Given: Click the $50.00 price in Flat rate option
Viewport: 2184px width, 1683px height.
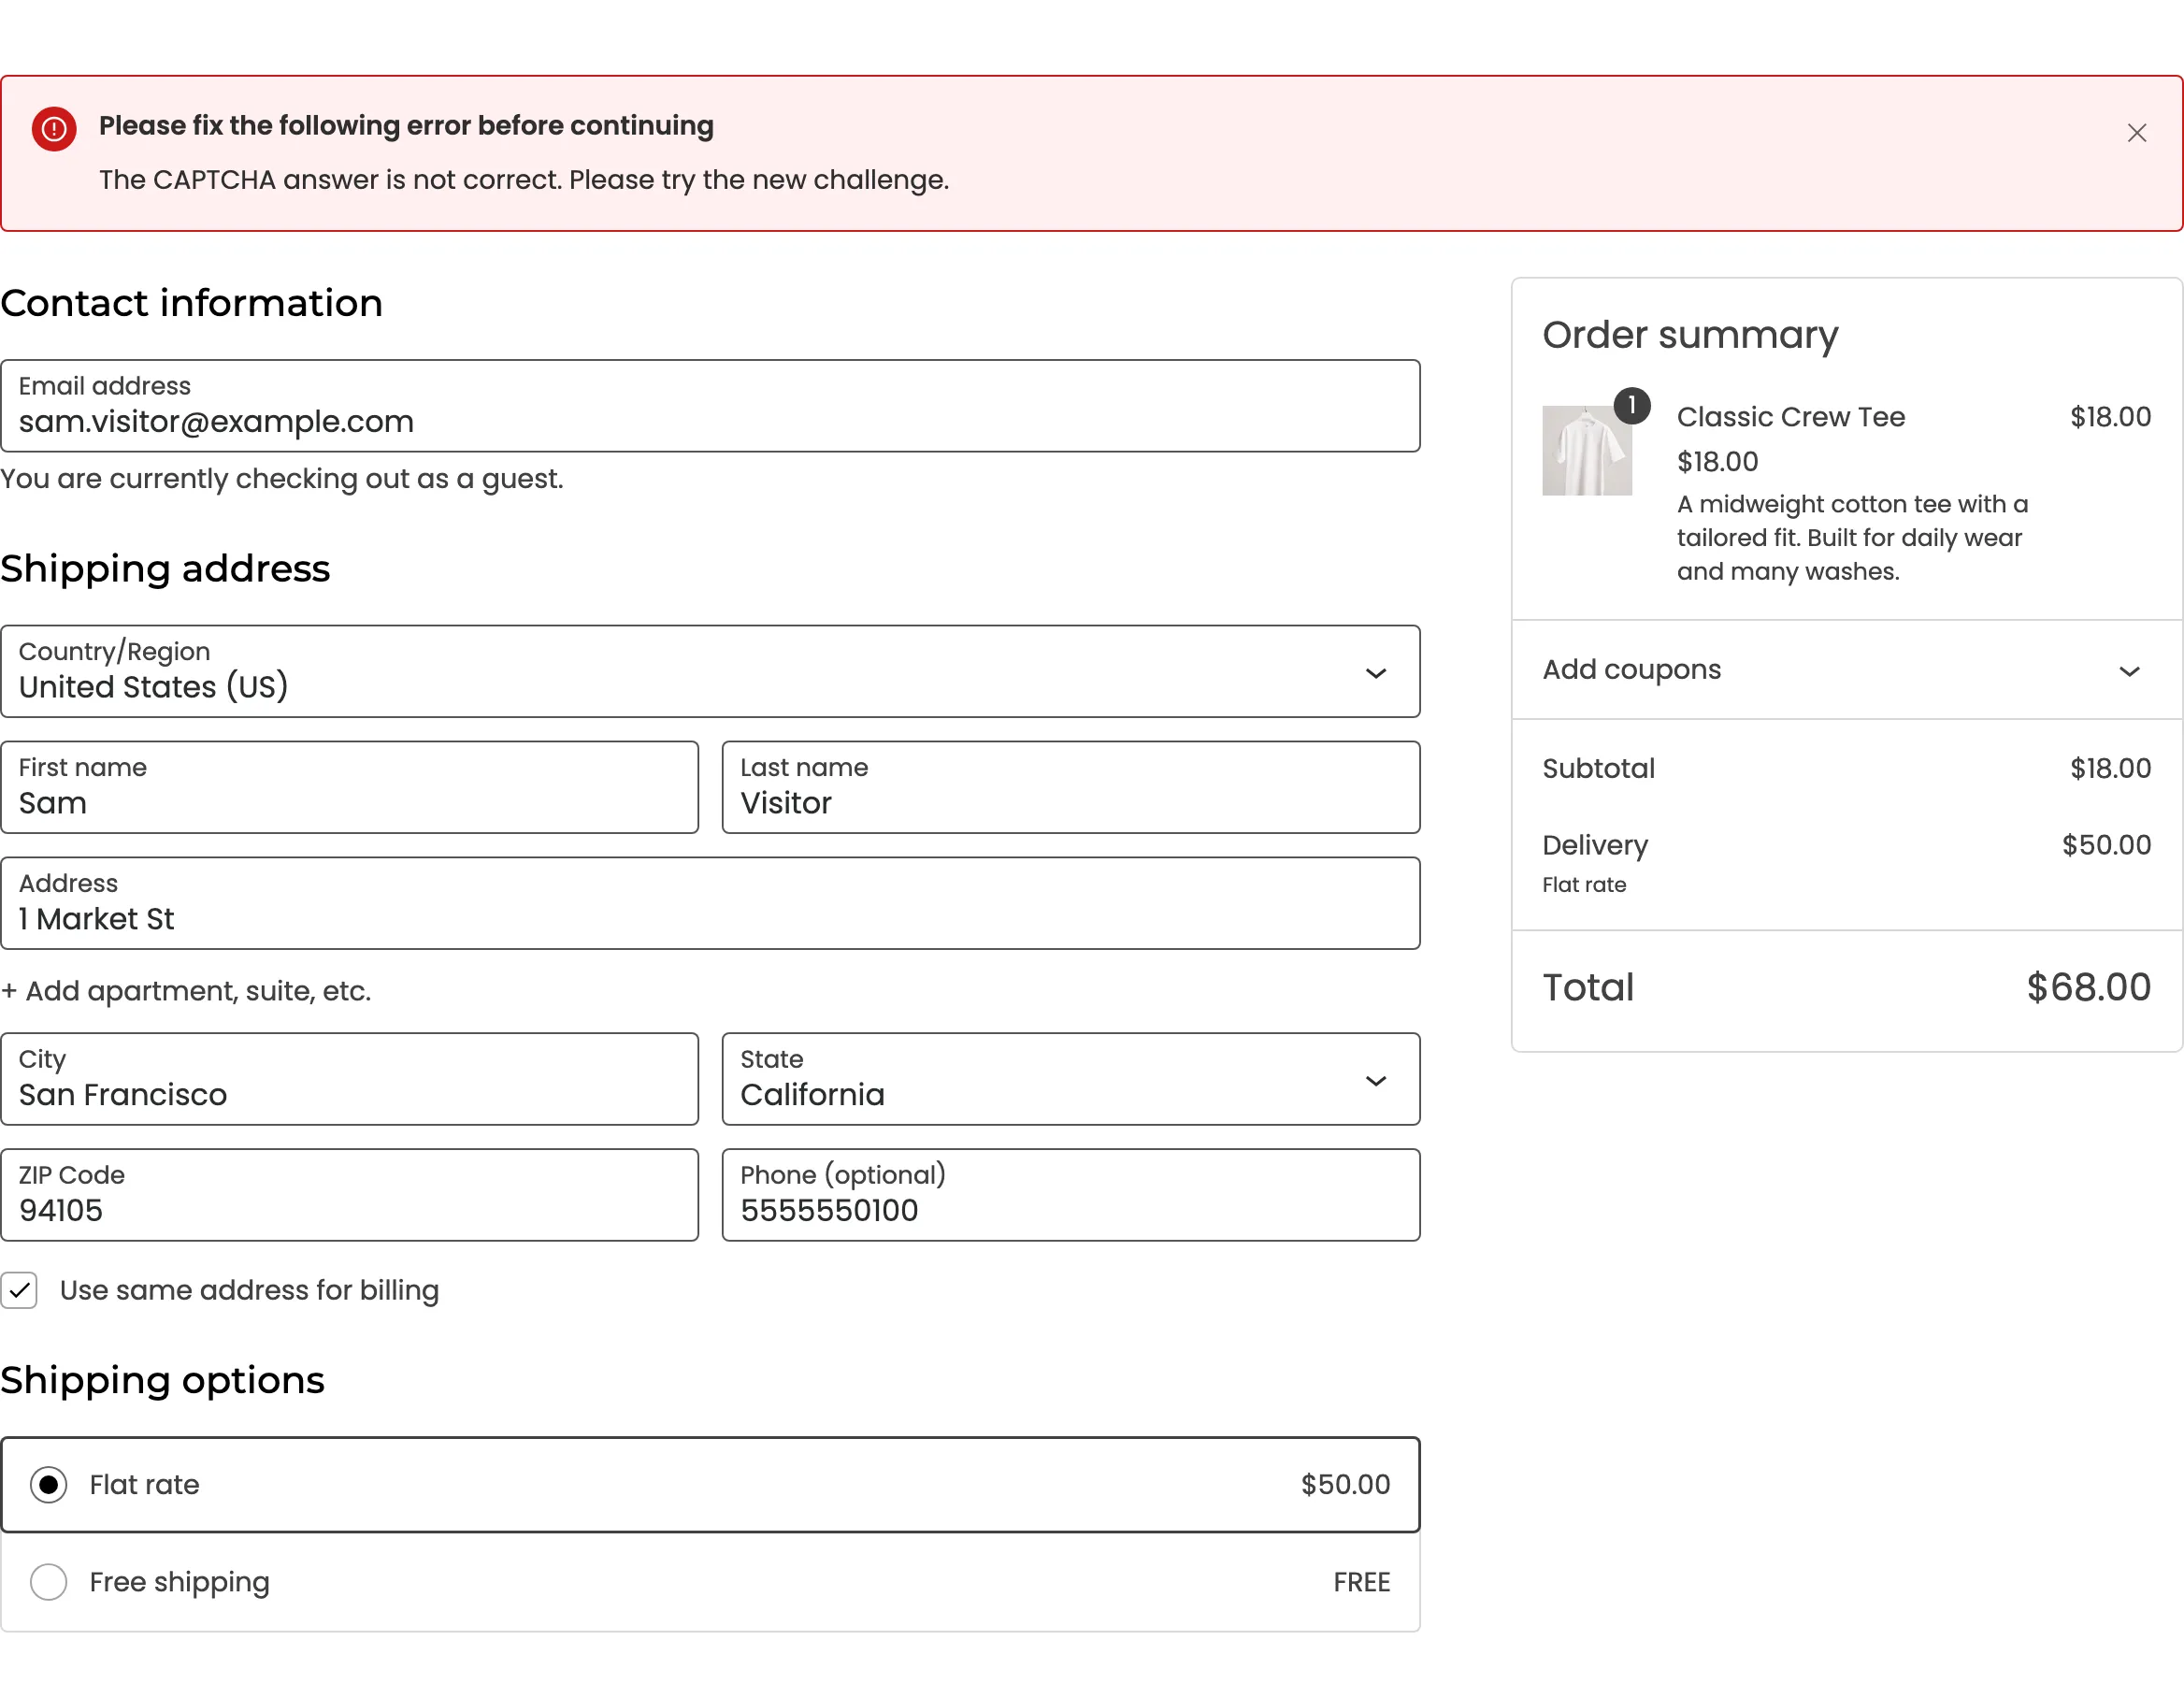Looking at the screenshot, I should pos(1345,1484).
